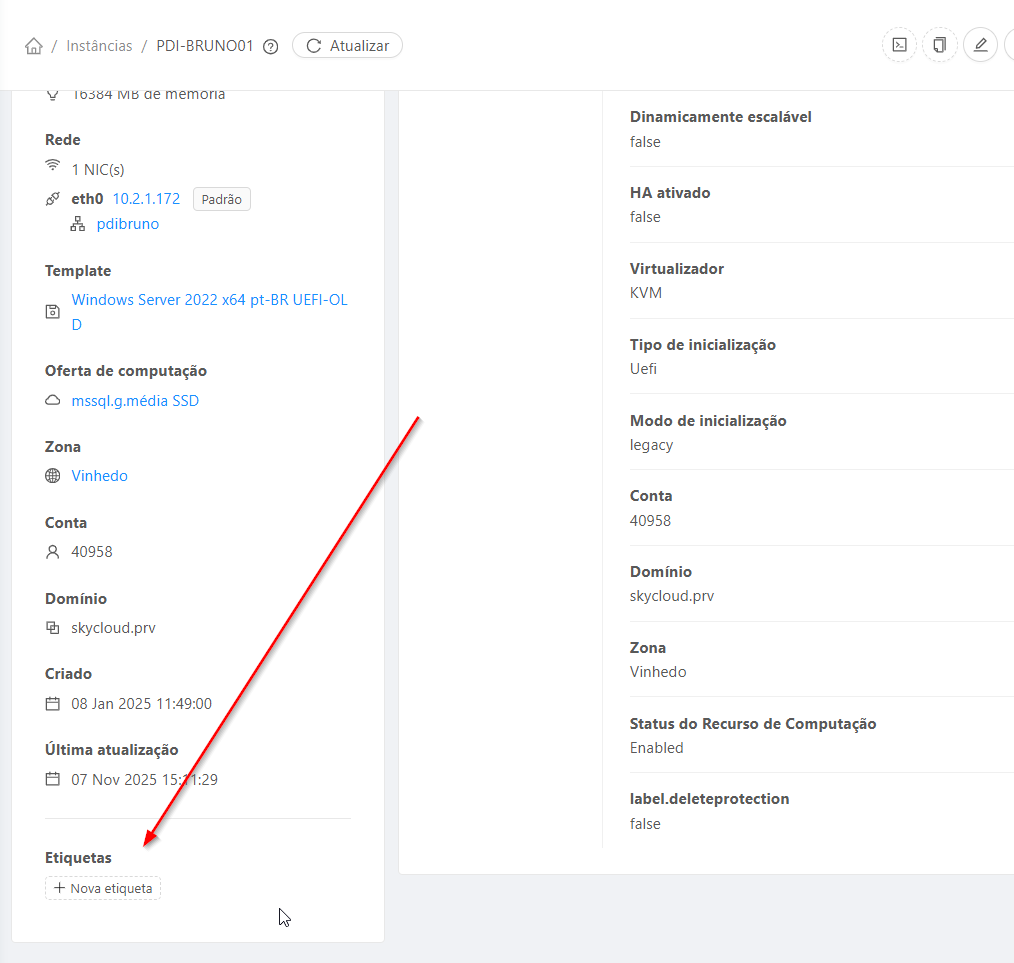This screenshot has height=963, width=1014.
Task: Go to Instâncias in the breadcrumb
Action: pos(99,46)
